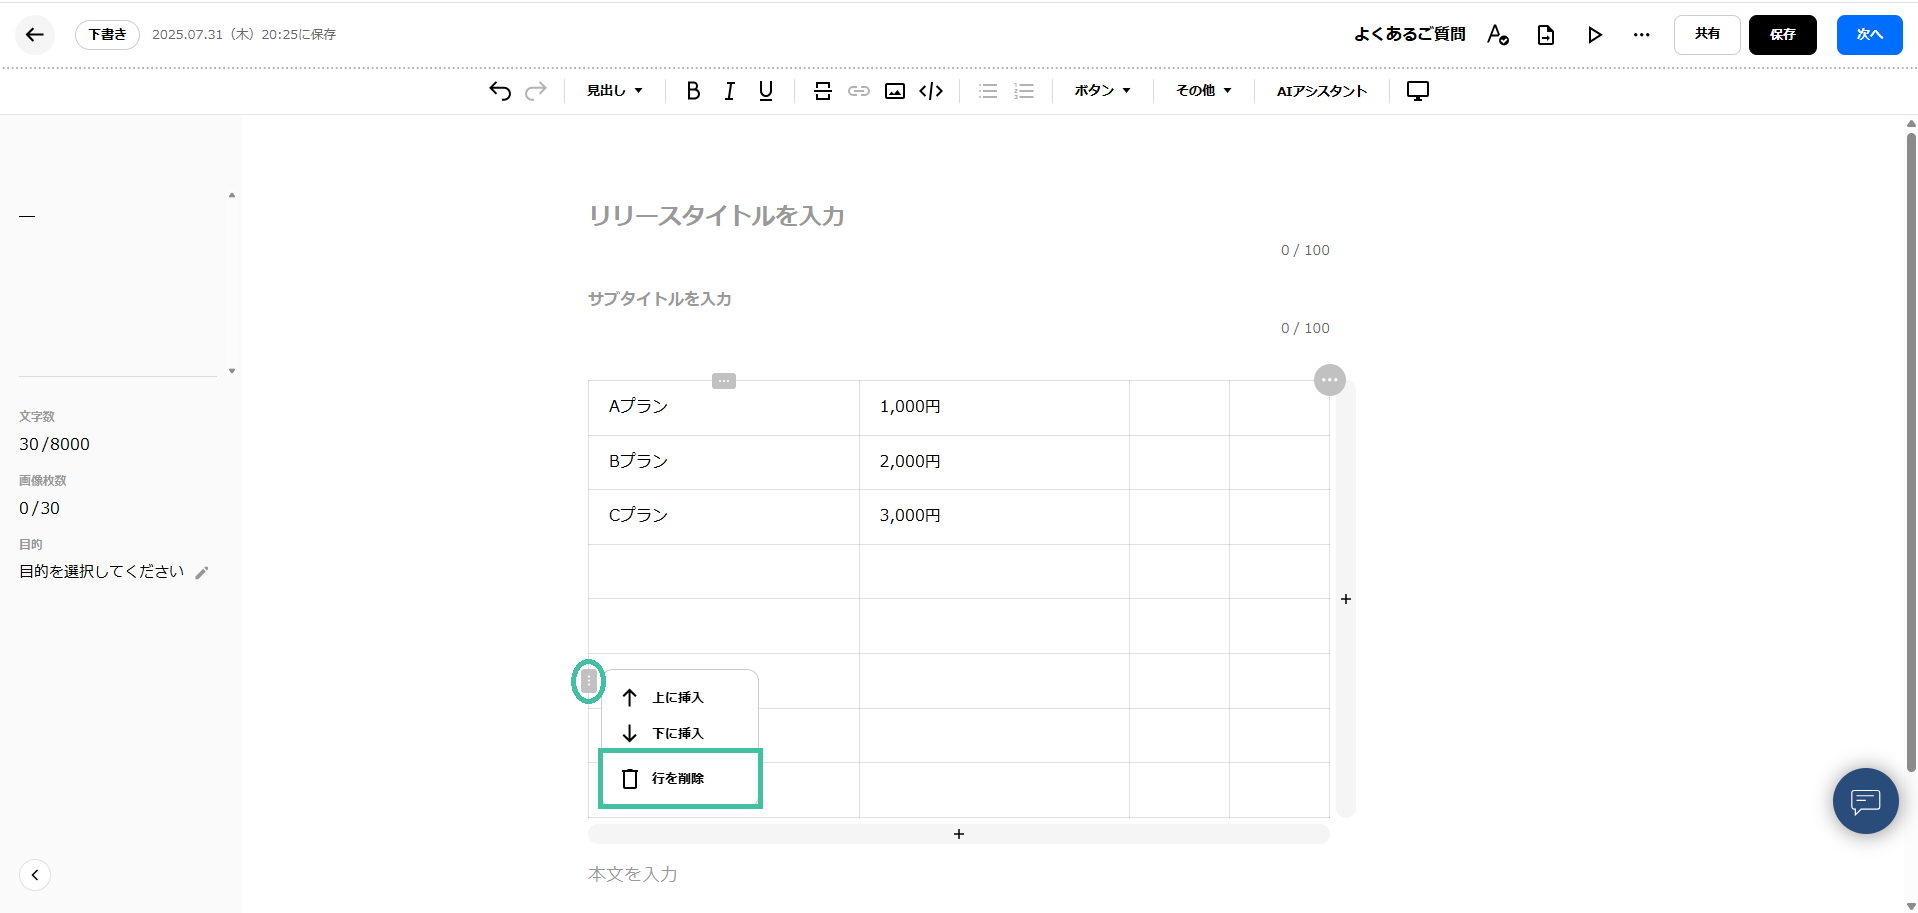Choose 上に挿入 to insert row above
This screenshot has height=913, width=1918.
click(678, 697)
